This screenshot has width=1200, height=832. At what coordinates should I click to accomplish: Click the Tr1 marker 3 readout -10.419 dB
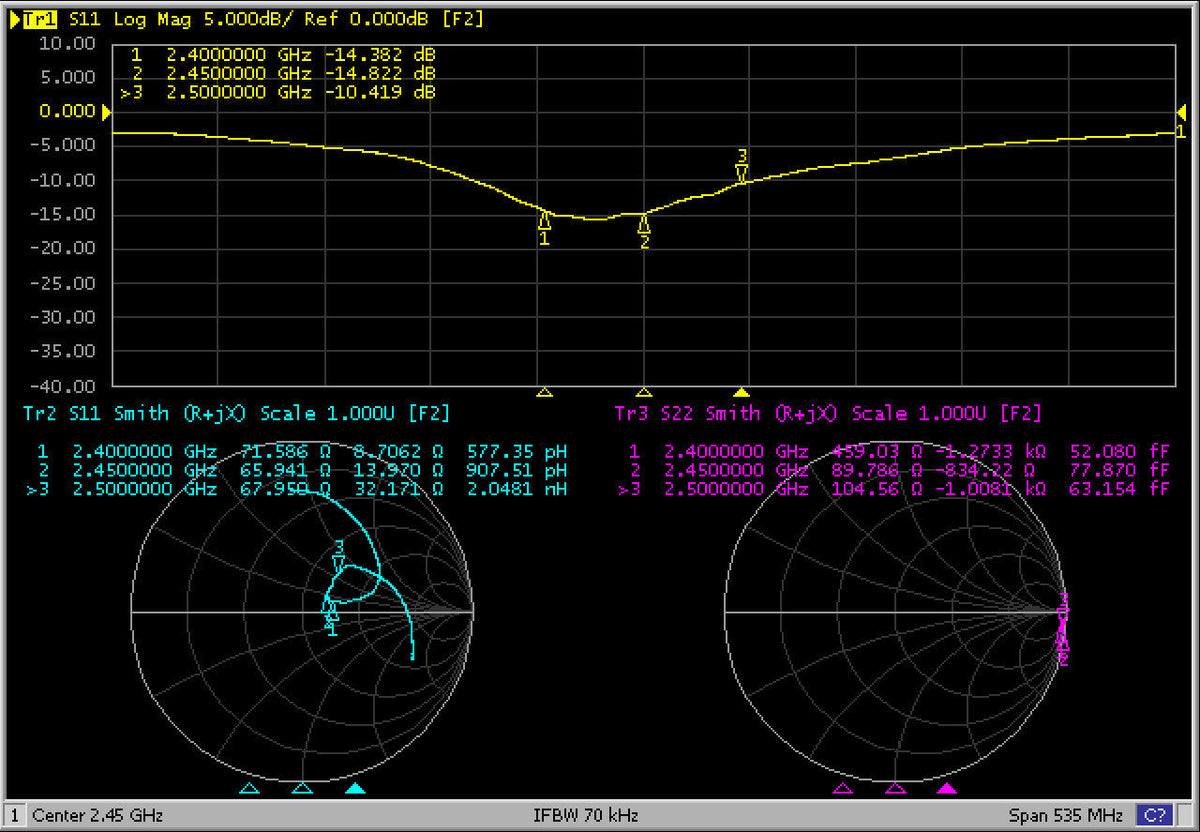click(x=380, y=92)
